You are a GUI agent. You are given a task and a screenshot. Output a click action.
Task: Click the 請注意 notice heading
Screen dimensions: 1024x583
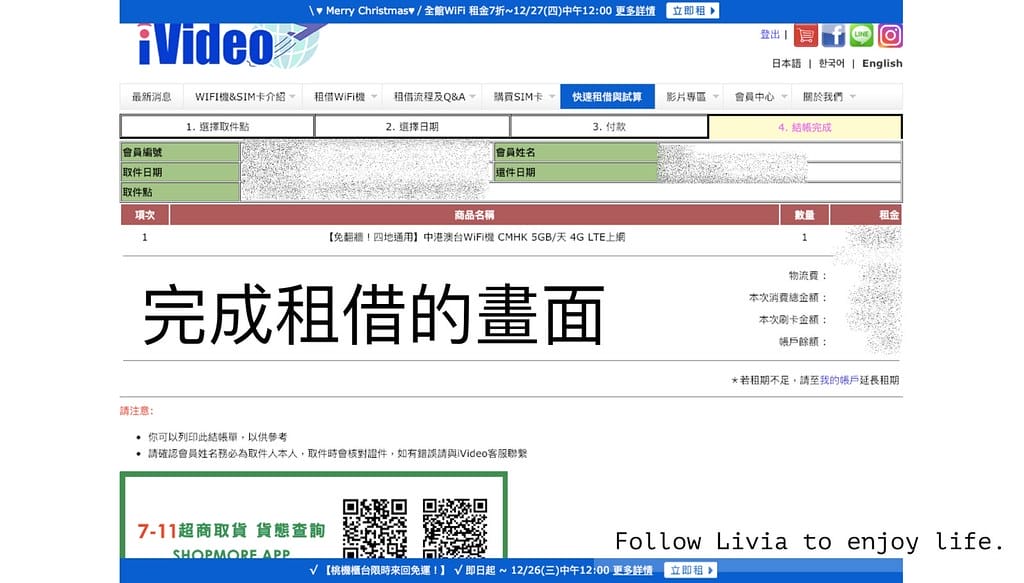pos(136,411)
